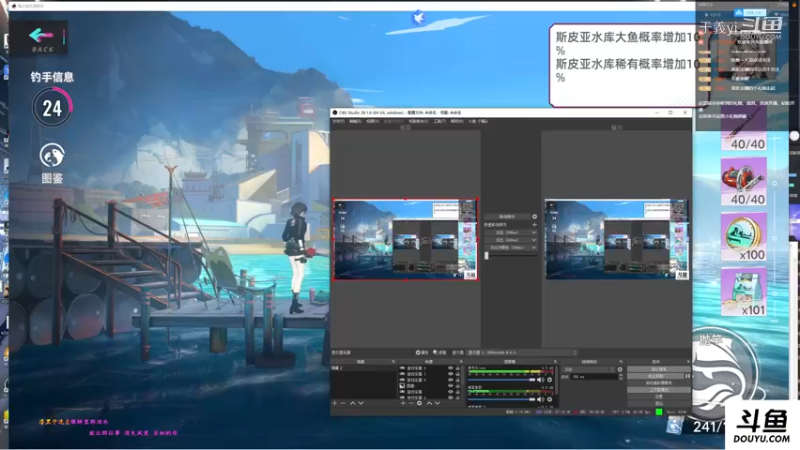This screenshot has height=450, width=800.
Task: Move scene up in Scenes panel
Action: (x=353, y=403)
